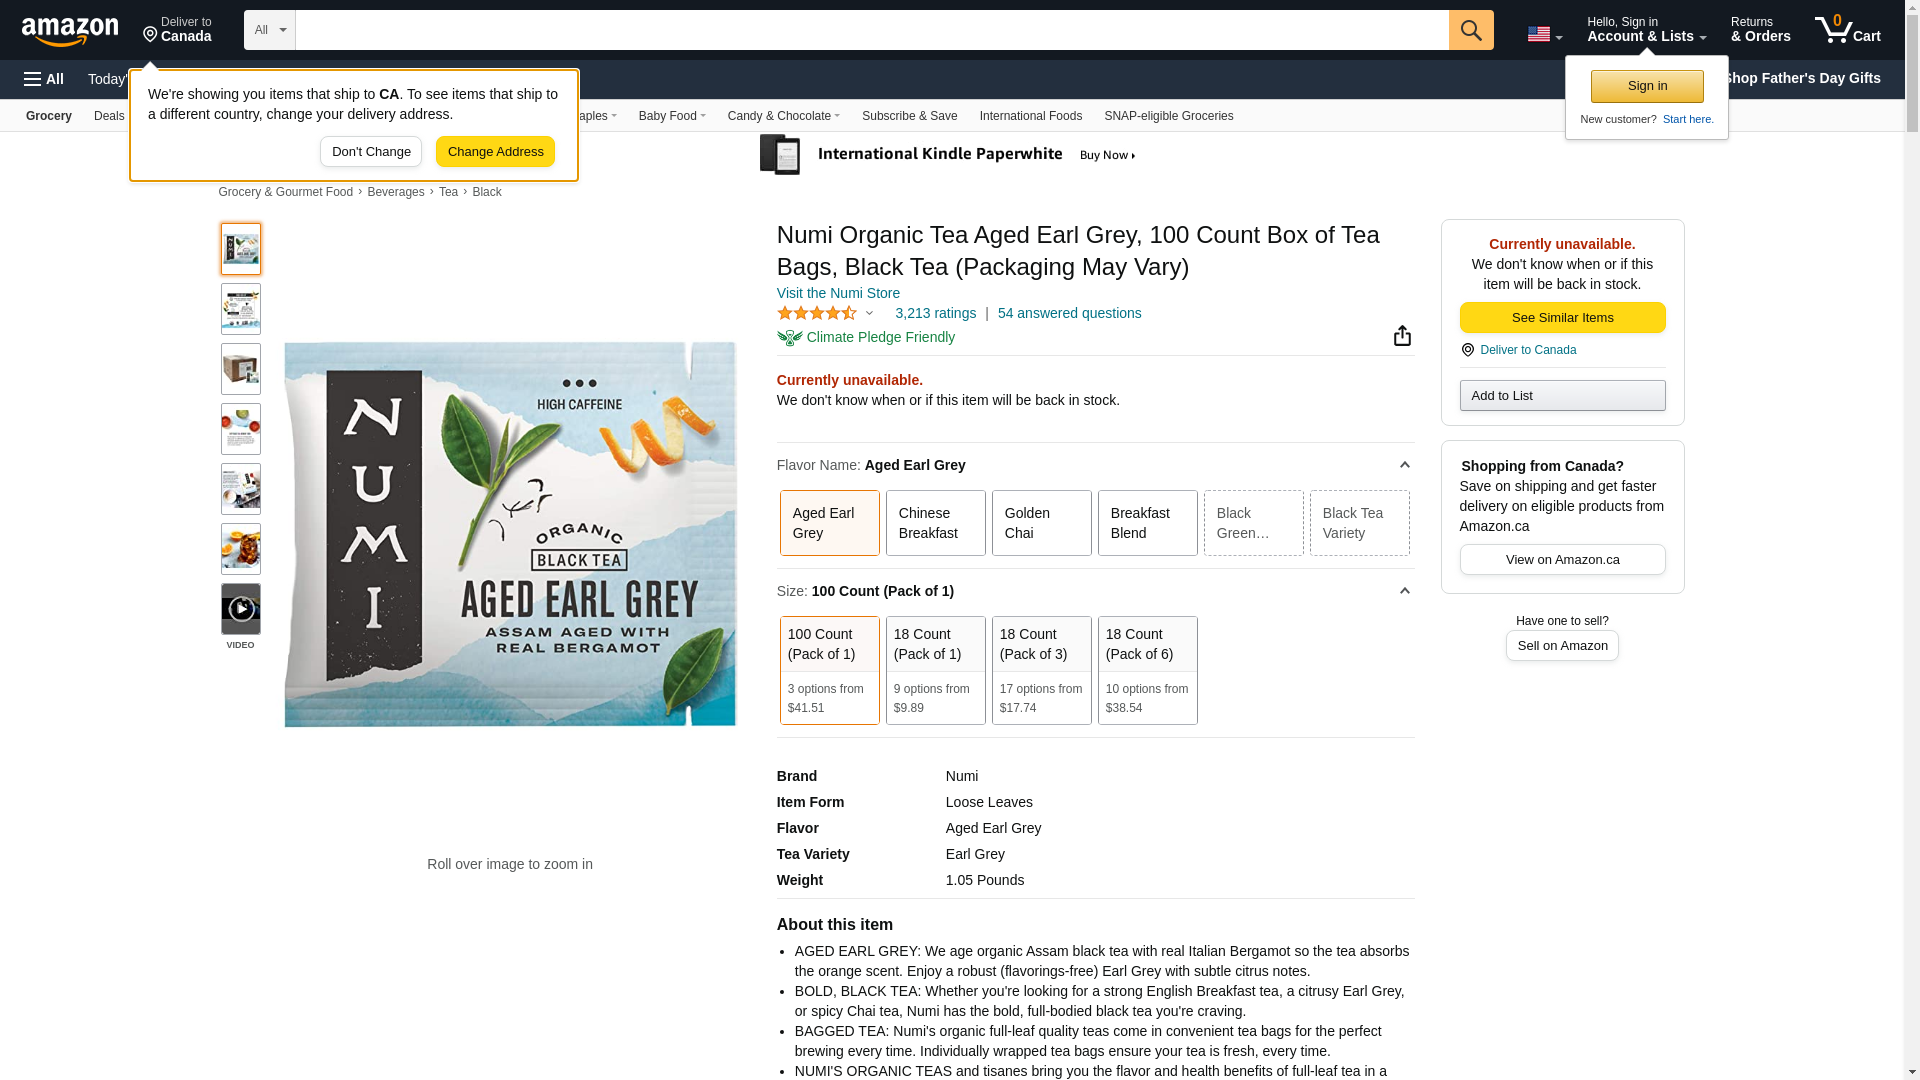Collapse the Flavor Name section
Screen dimensions: 1920x1080
pos(1404,465)
